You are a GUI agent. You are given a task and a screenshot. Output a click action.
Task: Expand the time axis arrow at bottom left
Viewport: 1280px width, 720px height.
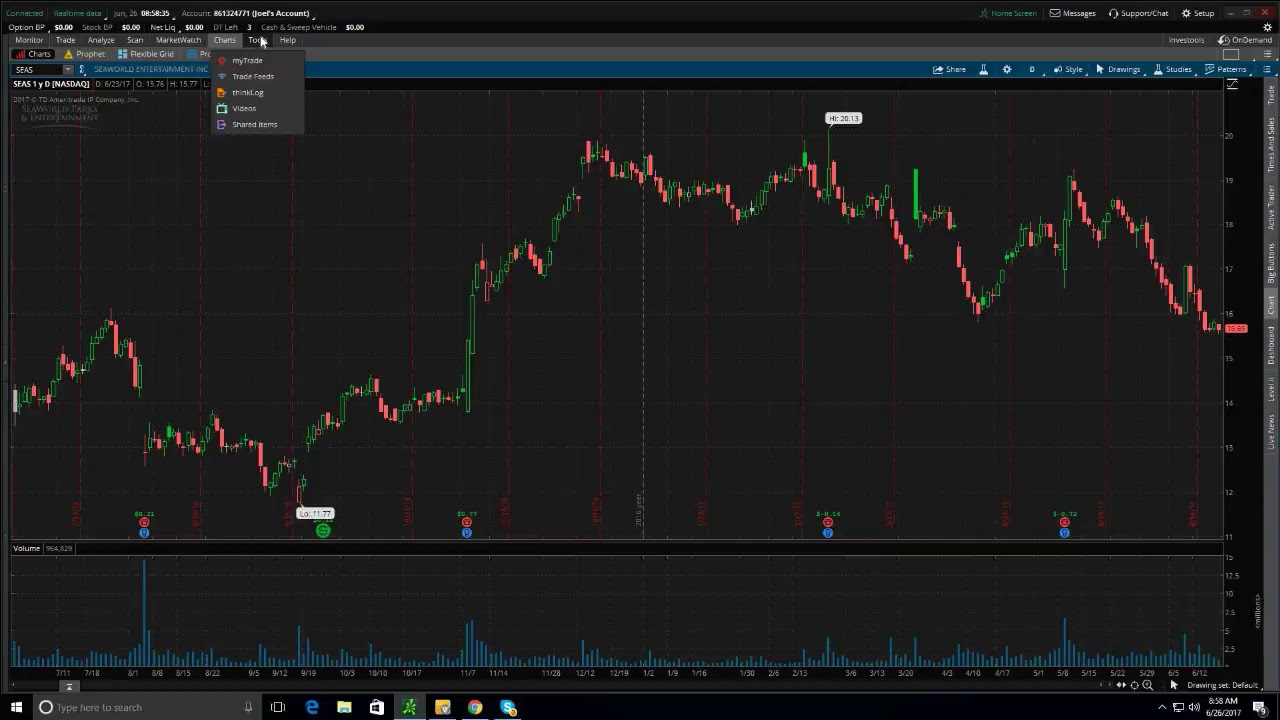[69, 686]
